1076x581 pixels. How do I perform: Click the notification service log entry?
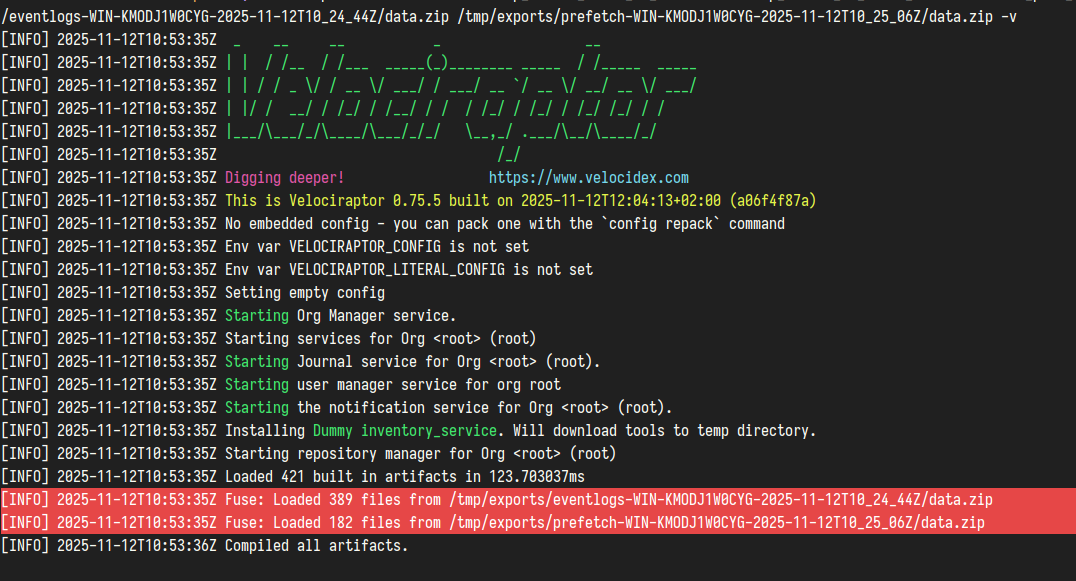pyautogui.click(x=448, y=407)
